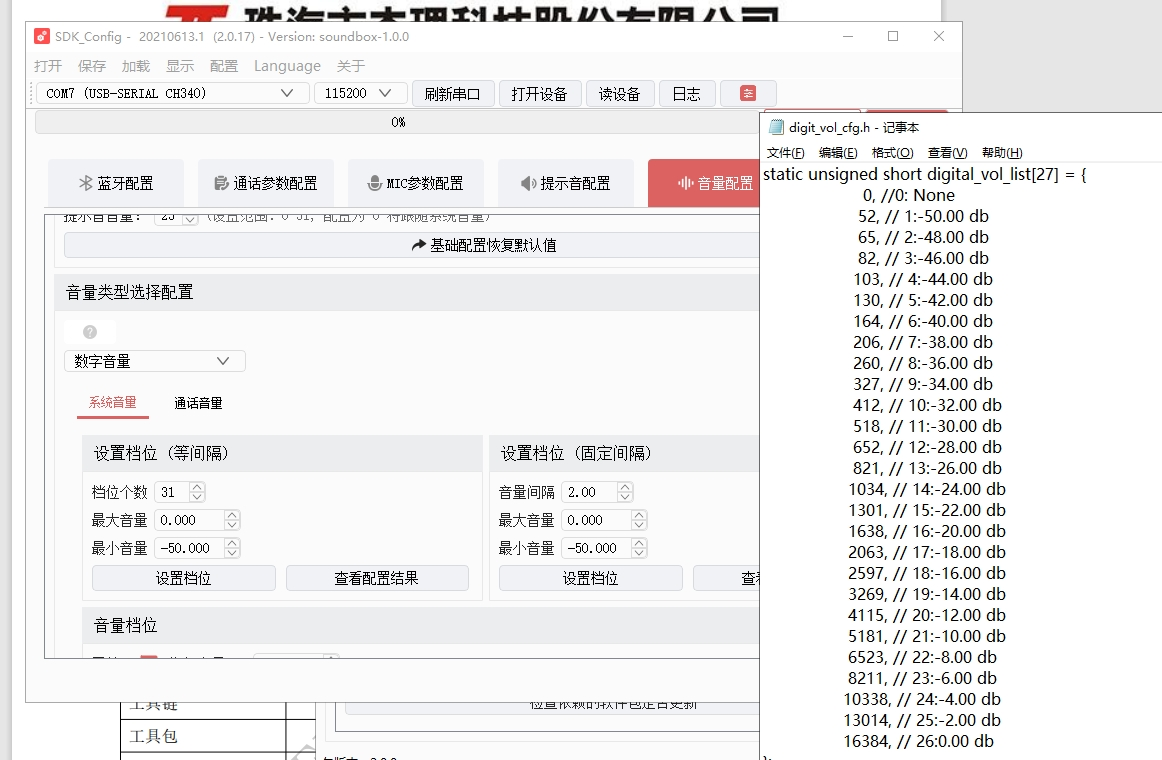This screenshot has height=760, width=1162.
Task: Open the 打开 menu in SDK_Config
Action: [x=48, y=66]
